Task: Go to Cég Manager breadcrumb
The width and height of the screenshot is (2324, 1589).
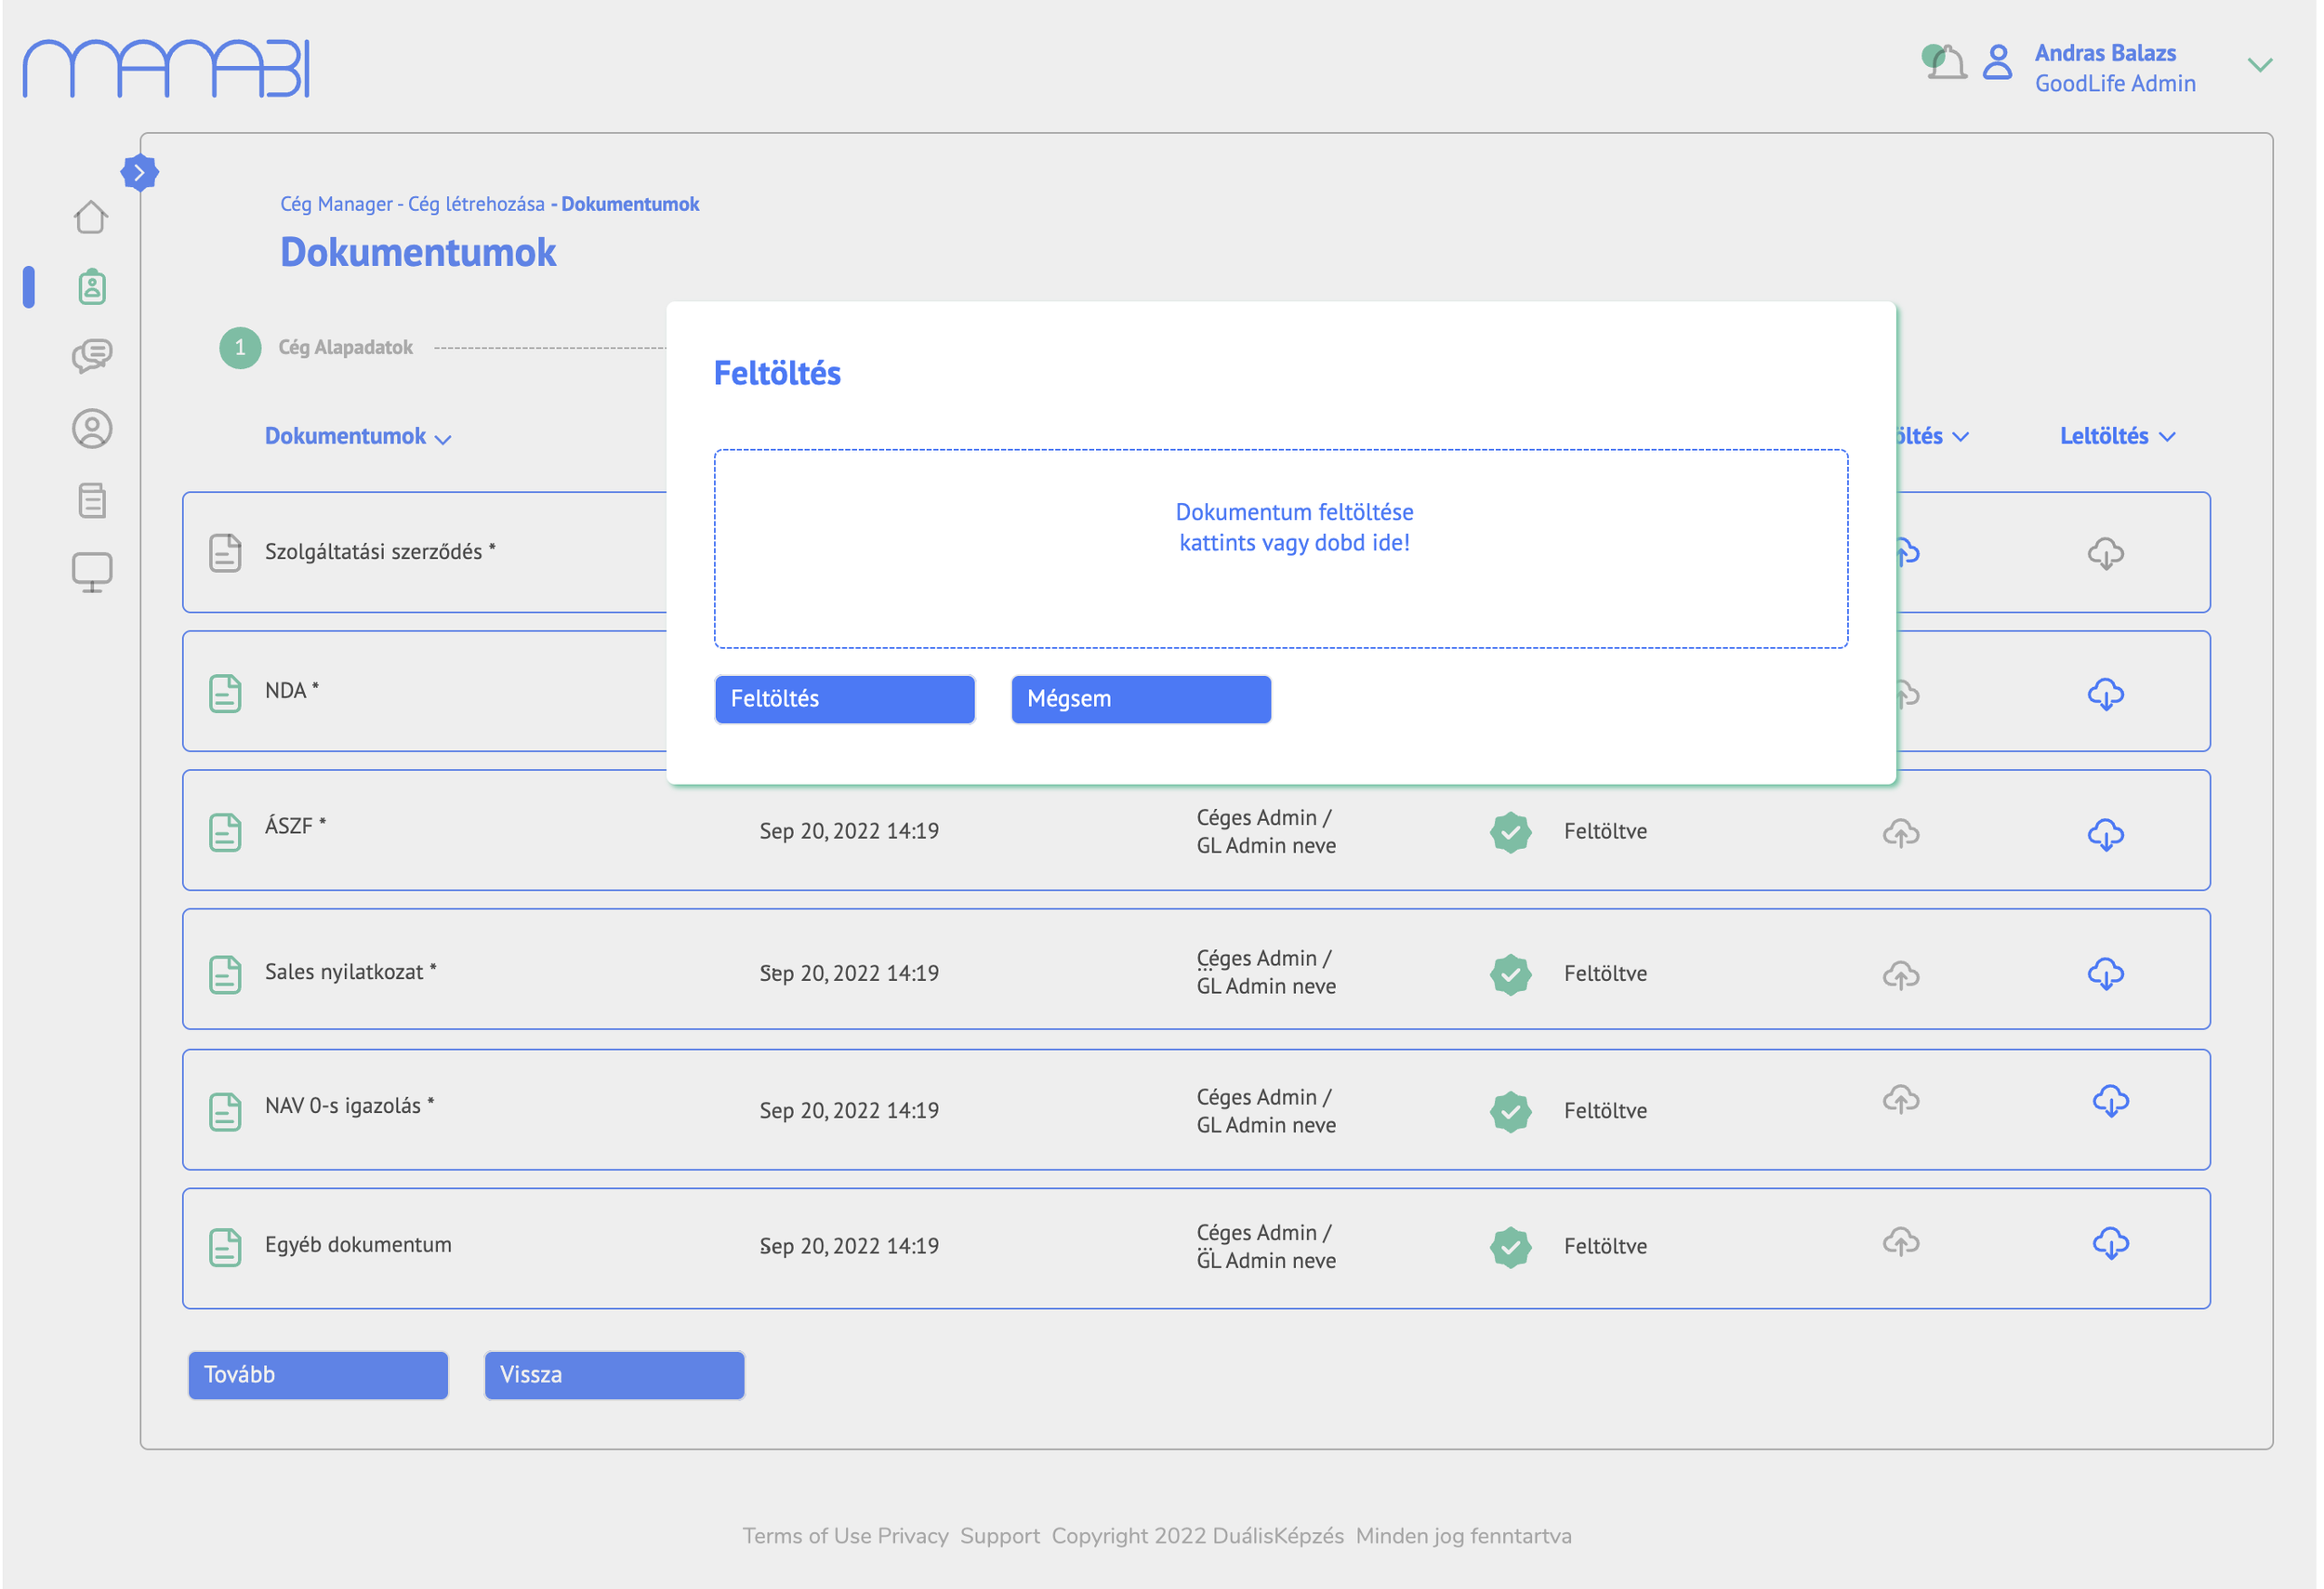Action: (x=336, y=204)
